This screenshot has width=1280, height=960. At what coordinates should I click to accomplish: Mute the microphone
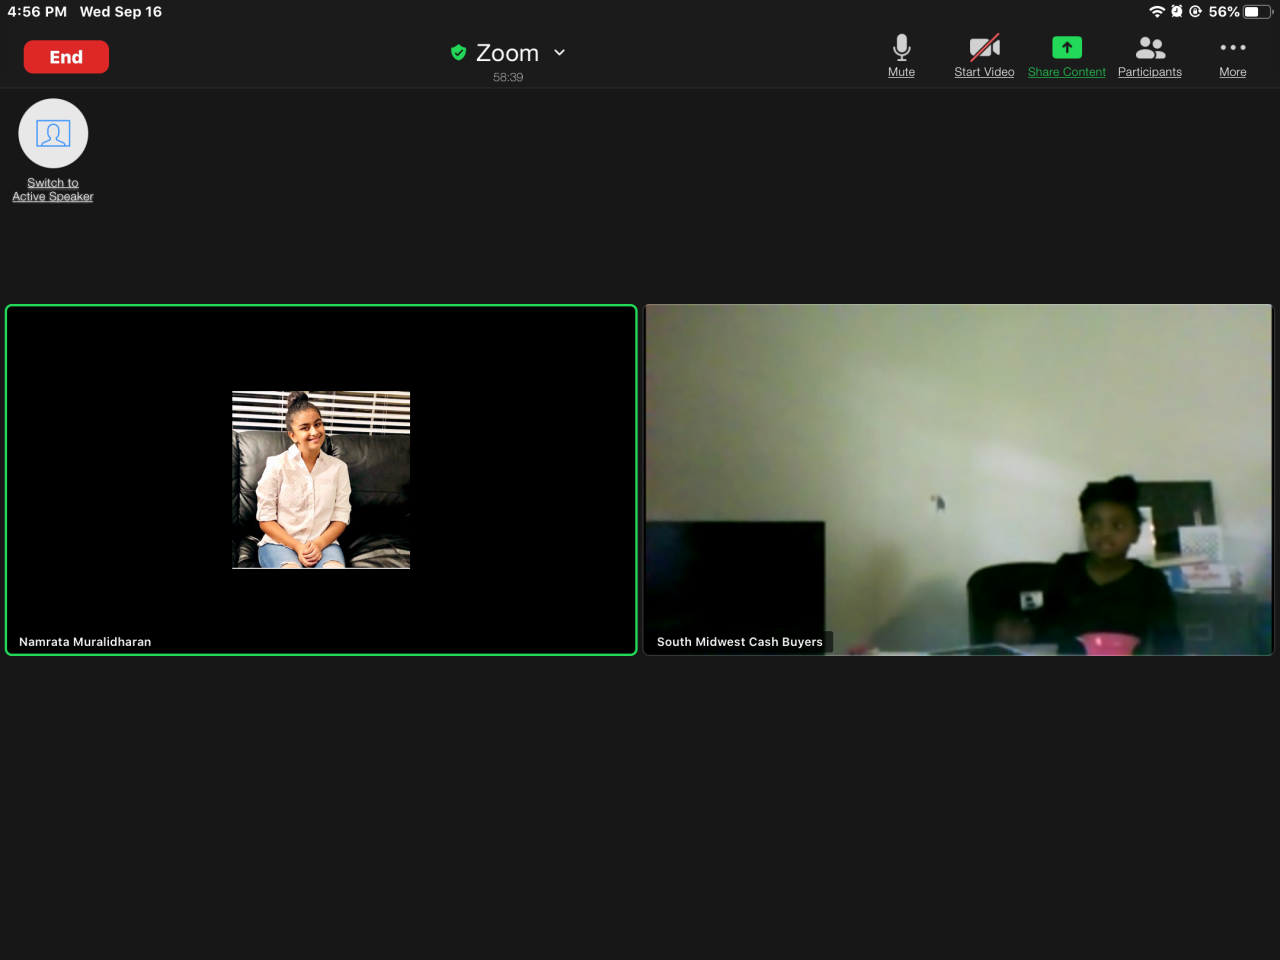click(901, 56)
